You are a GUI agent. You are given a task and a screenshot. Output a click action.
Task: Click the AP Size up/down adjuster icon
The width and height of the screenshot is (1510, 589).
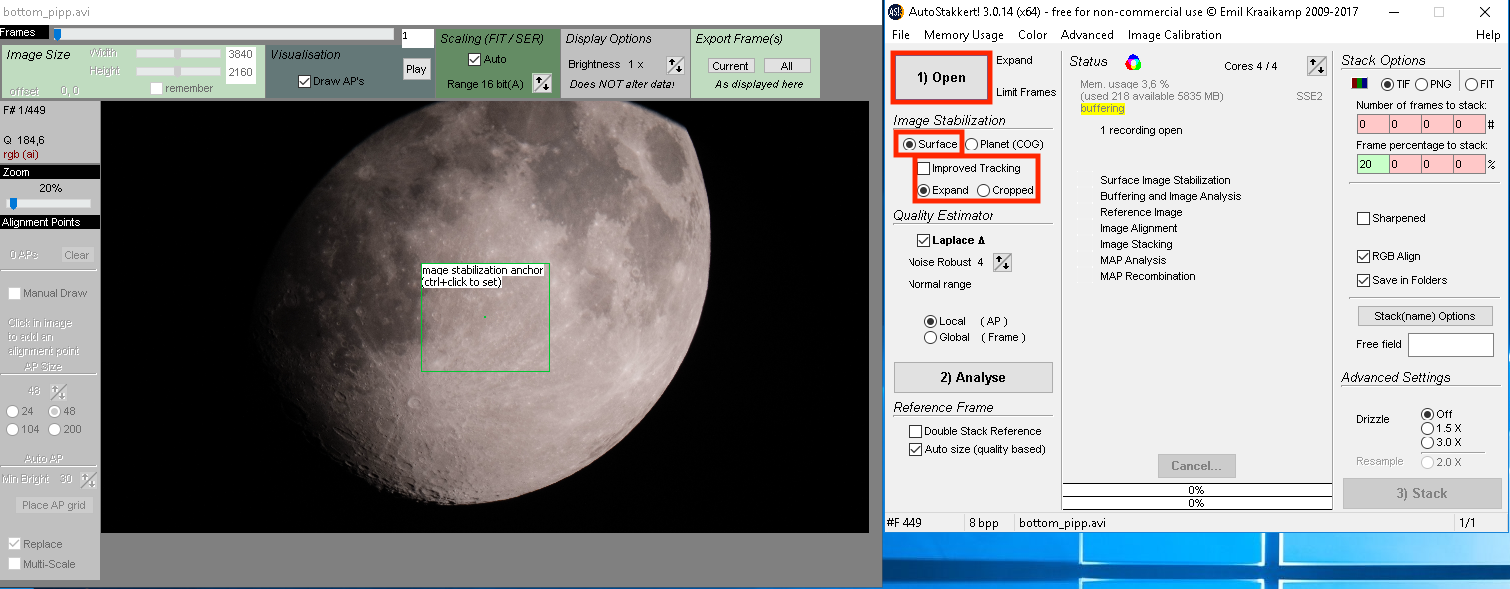(59, 391)
